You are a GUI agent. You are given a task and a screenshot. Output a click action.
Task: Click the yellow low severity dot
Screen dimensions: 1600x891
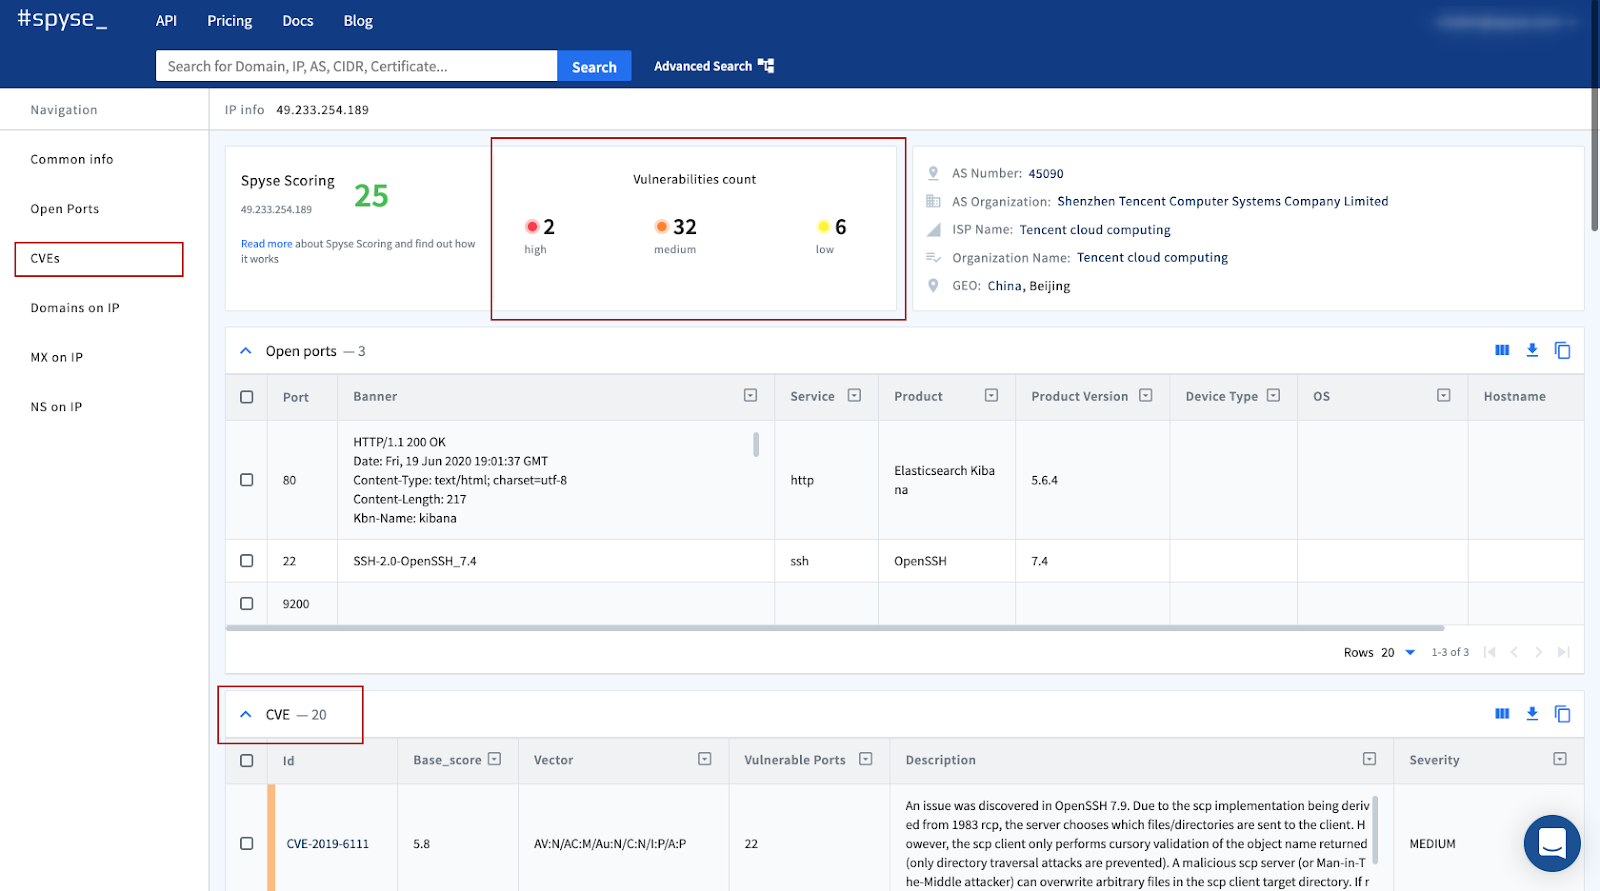click(x=824, y=227)
